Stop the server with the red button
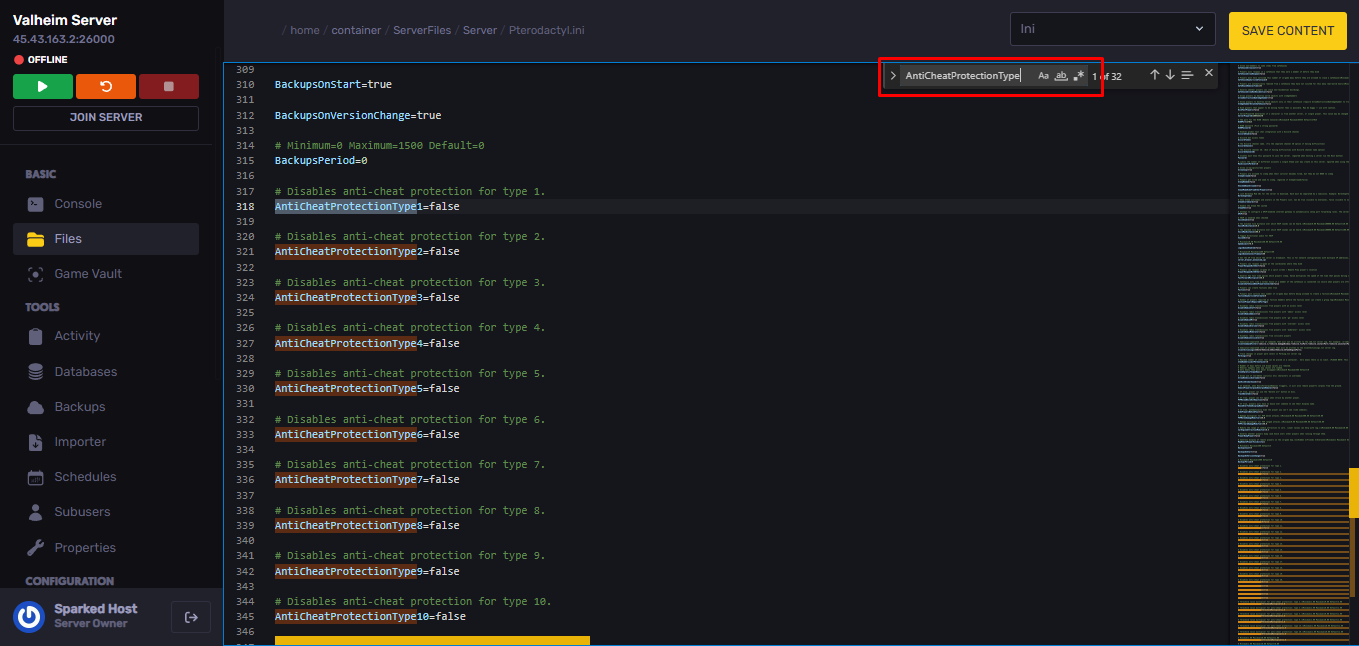 coord(169,87)
